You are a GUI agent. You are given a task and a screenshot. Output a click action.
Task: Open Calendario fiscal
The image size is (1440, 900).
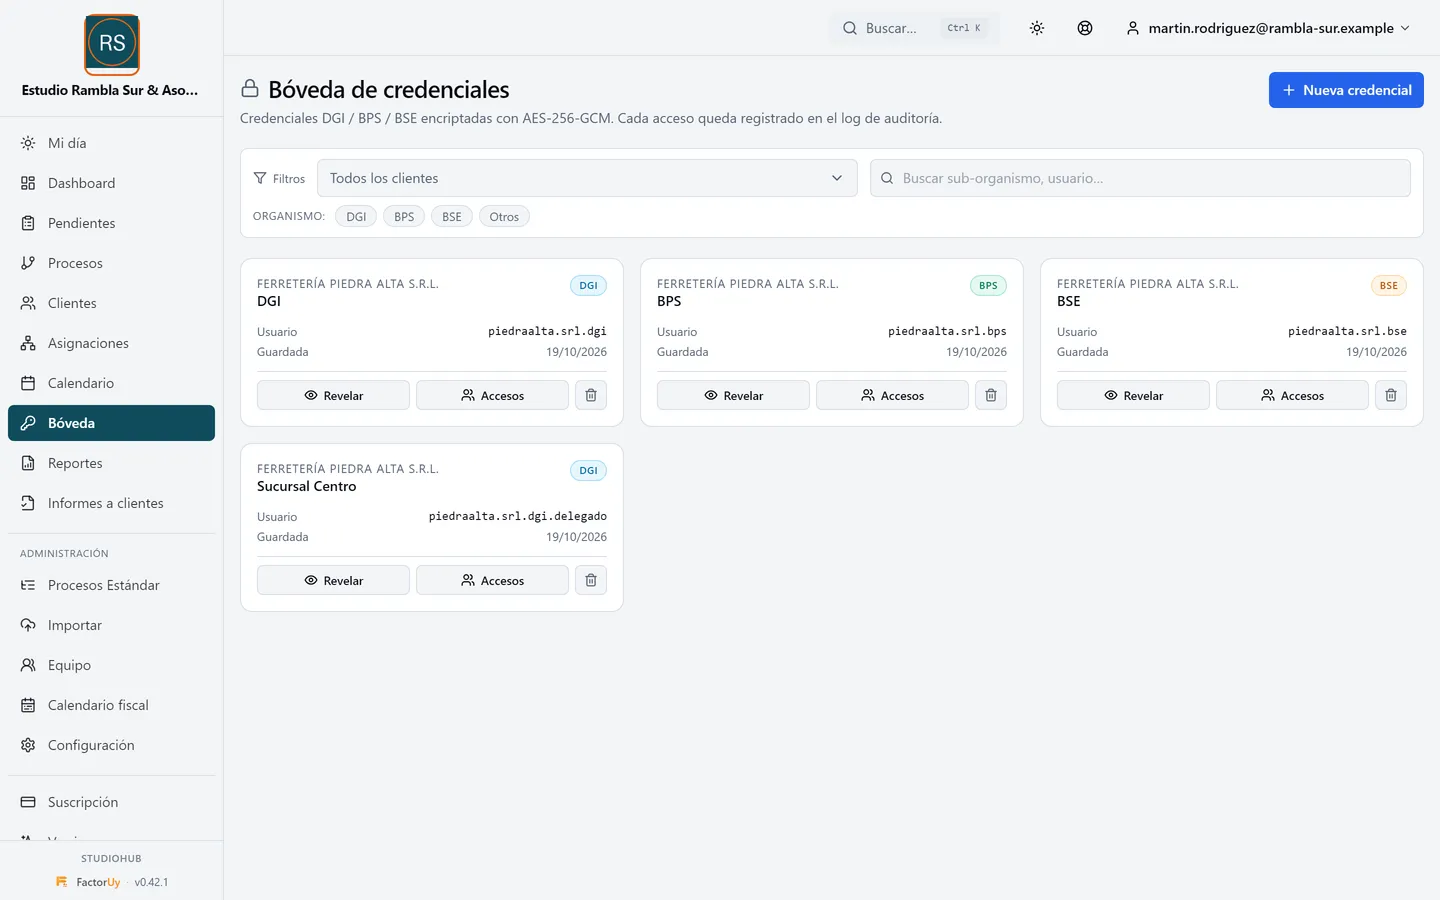[x=111, y=705]
